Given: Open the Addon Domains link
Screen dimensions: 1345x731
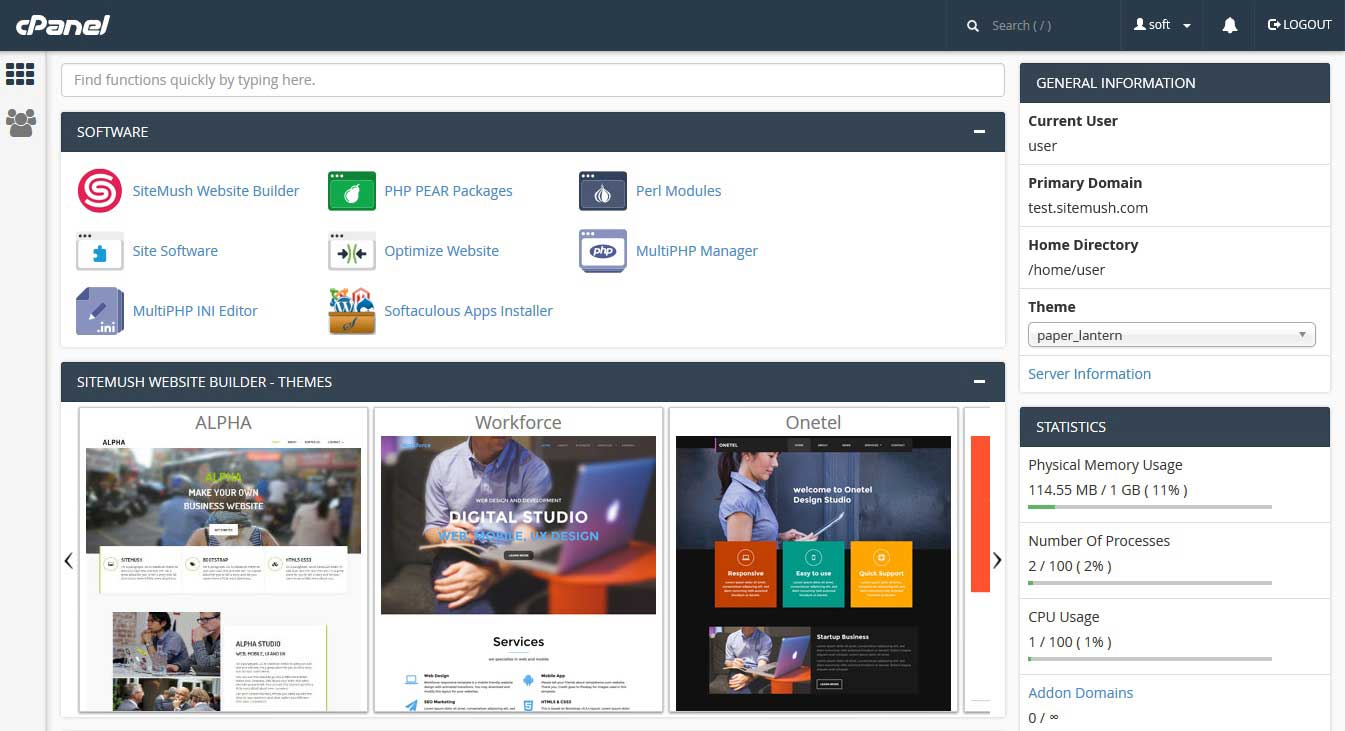Looking at the screenshot, I should coord(1080,693).
